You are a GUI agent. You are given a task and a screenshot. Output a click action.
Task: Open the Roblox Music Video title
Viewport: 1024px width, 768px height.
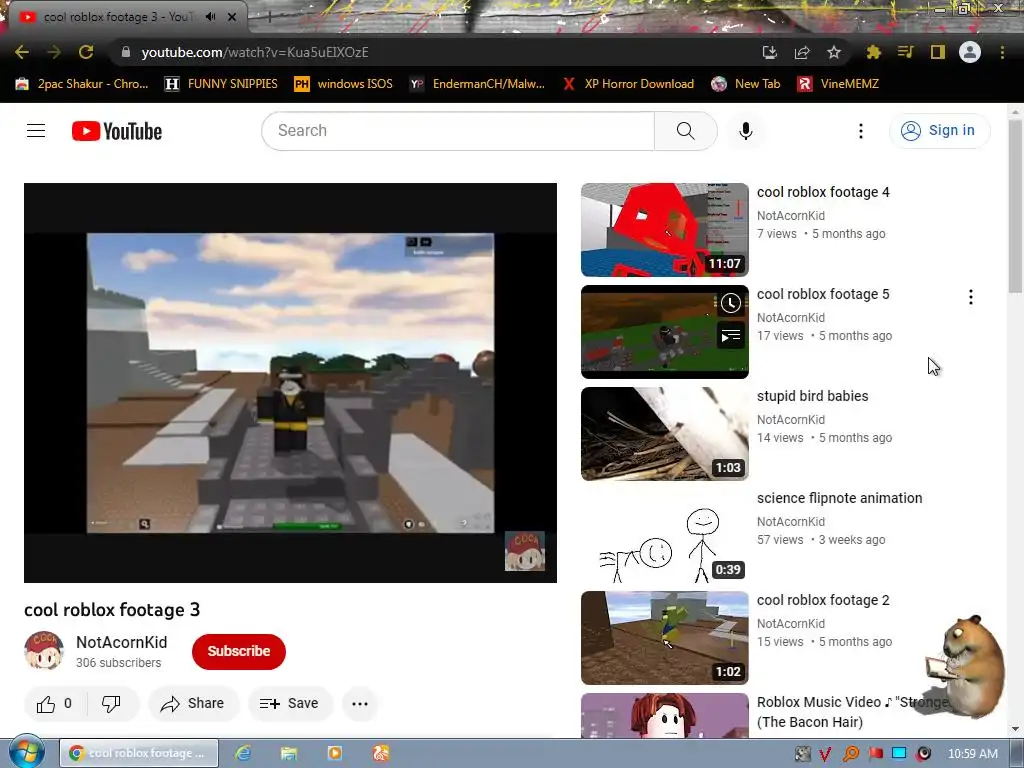tap(854, 712)
